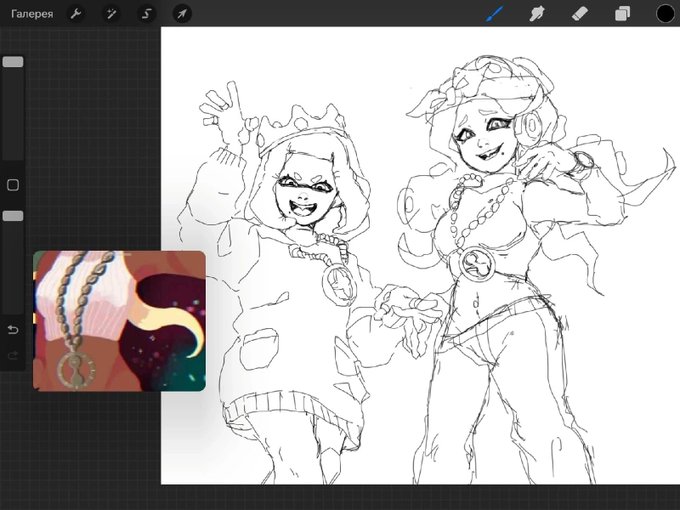Open the Layers panel
Viewport: 680px width, 510px height.
click(622, 14)
